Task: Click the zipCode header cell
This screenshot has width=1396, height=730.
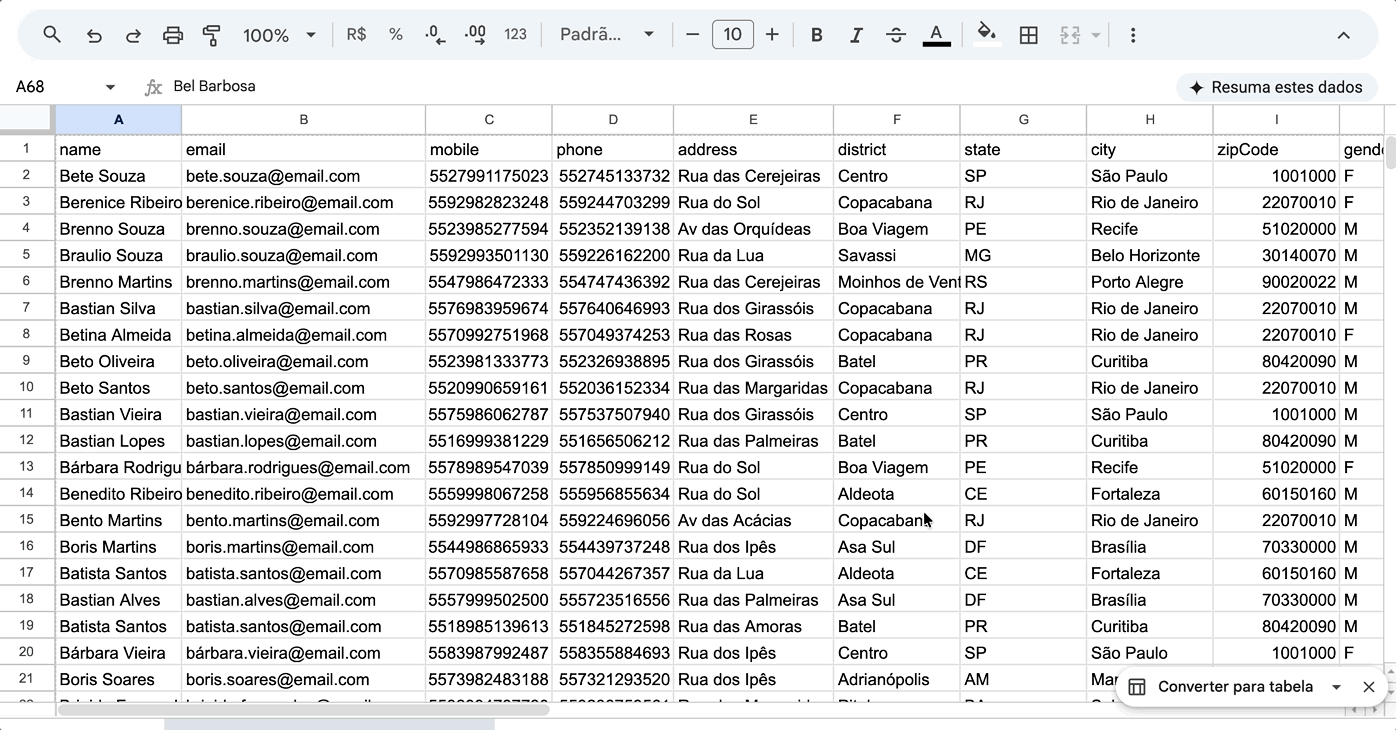Action: coord(1276,149)
